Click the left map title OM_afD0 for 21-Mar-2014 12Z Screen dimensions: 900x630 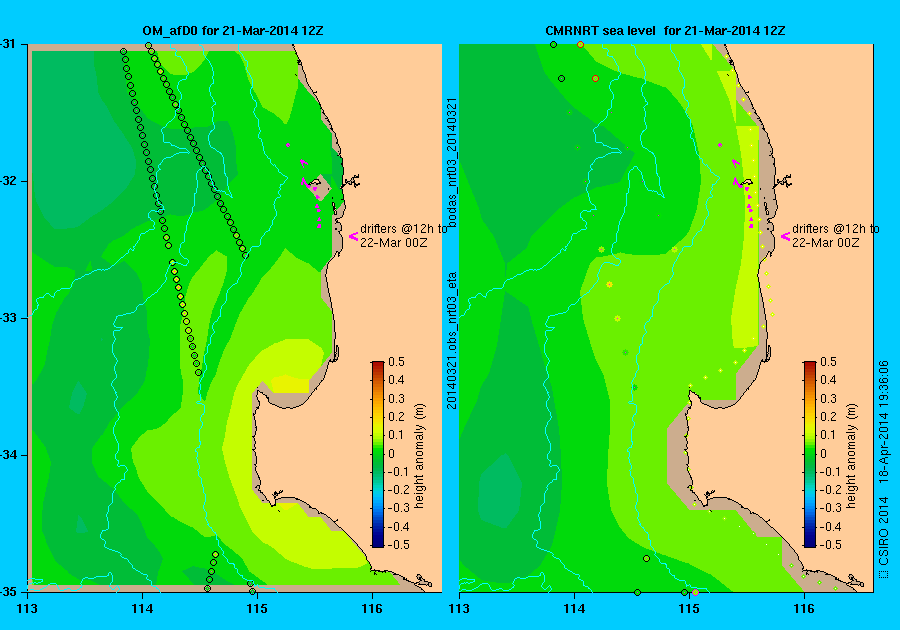pos(232,31)
